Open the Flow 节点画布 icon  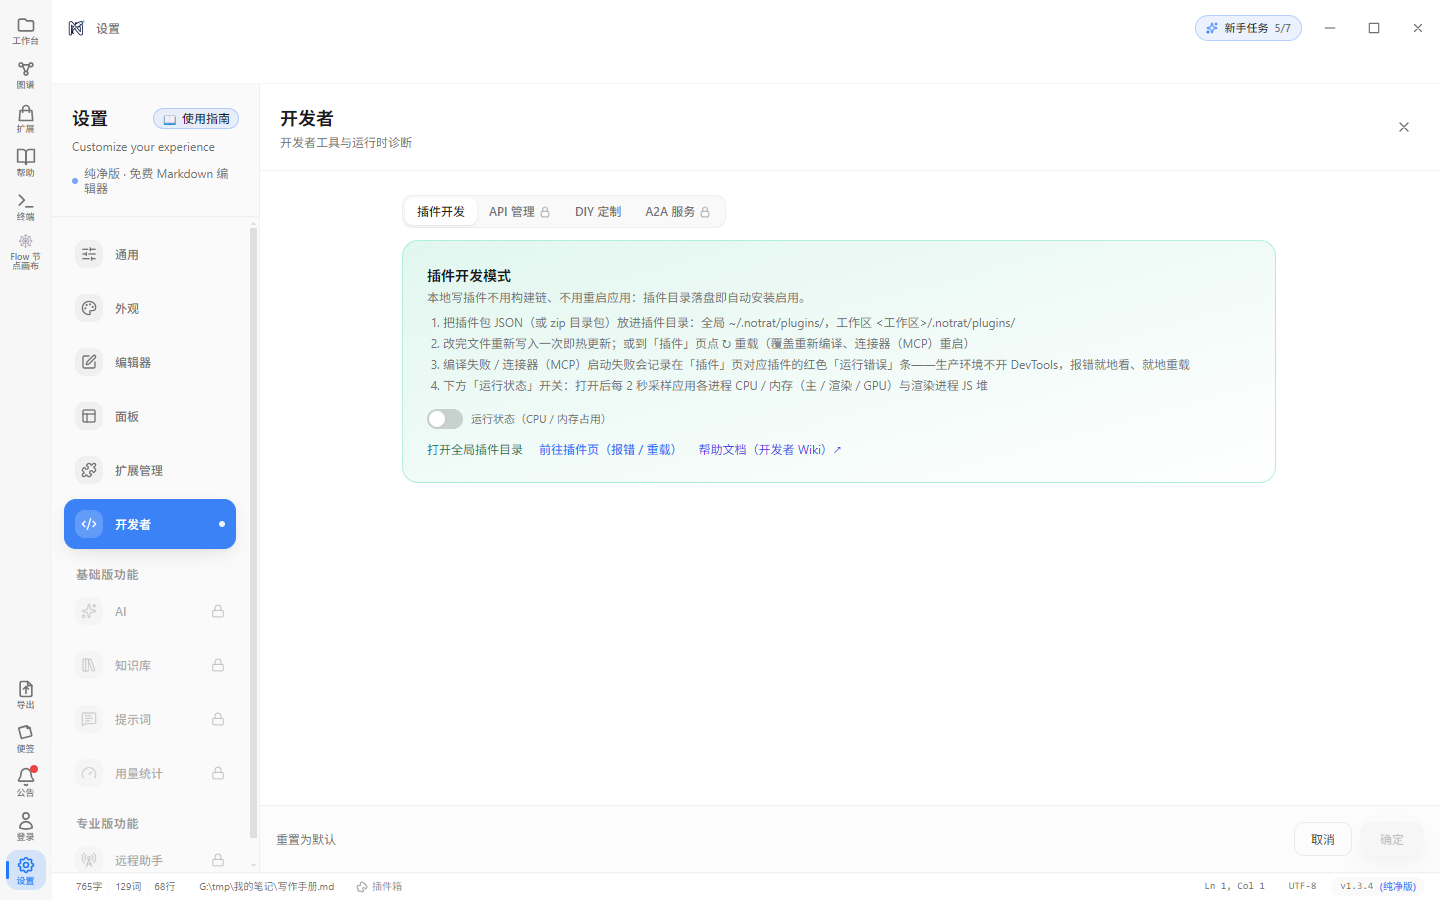coord(26,252)
